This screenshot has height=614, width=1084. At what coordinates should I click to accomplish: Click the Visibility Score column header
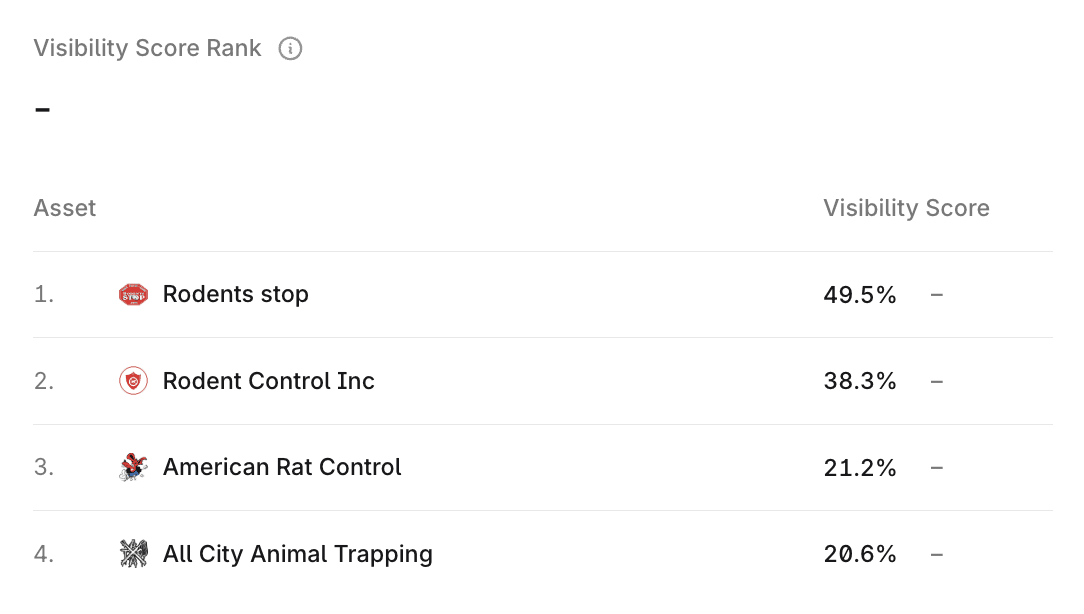pyautogui.click(x=906, y=208)
